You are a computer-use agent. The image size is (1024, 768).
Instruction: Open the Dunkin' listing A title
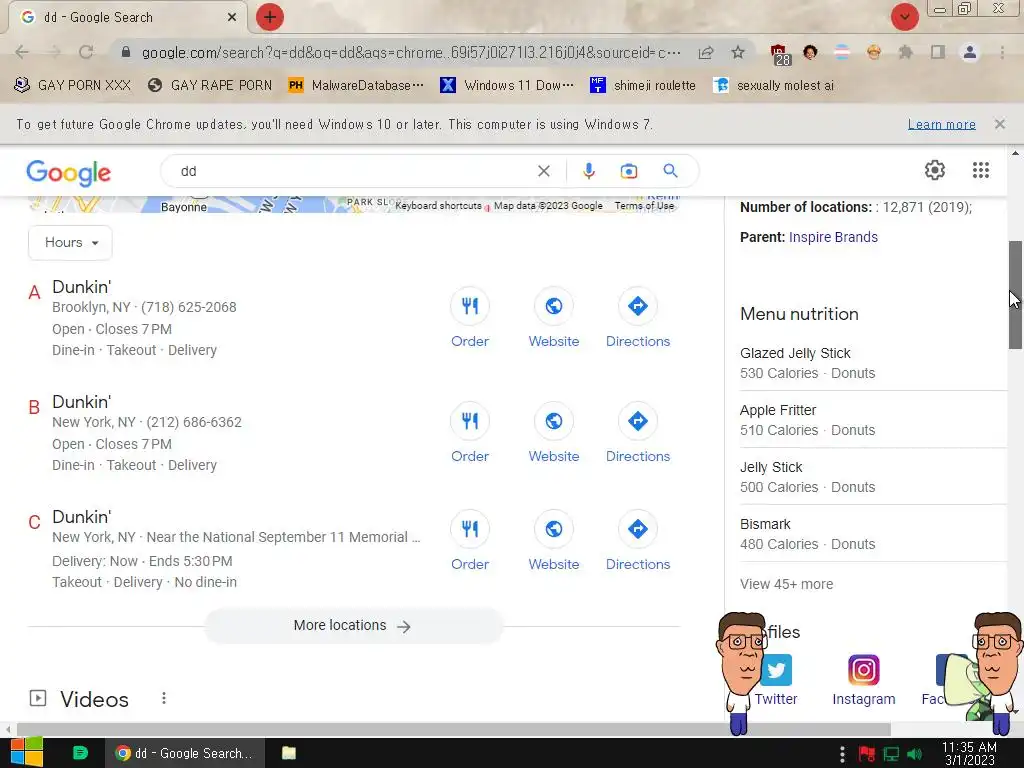(82, 287)
